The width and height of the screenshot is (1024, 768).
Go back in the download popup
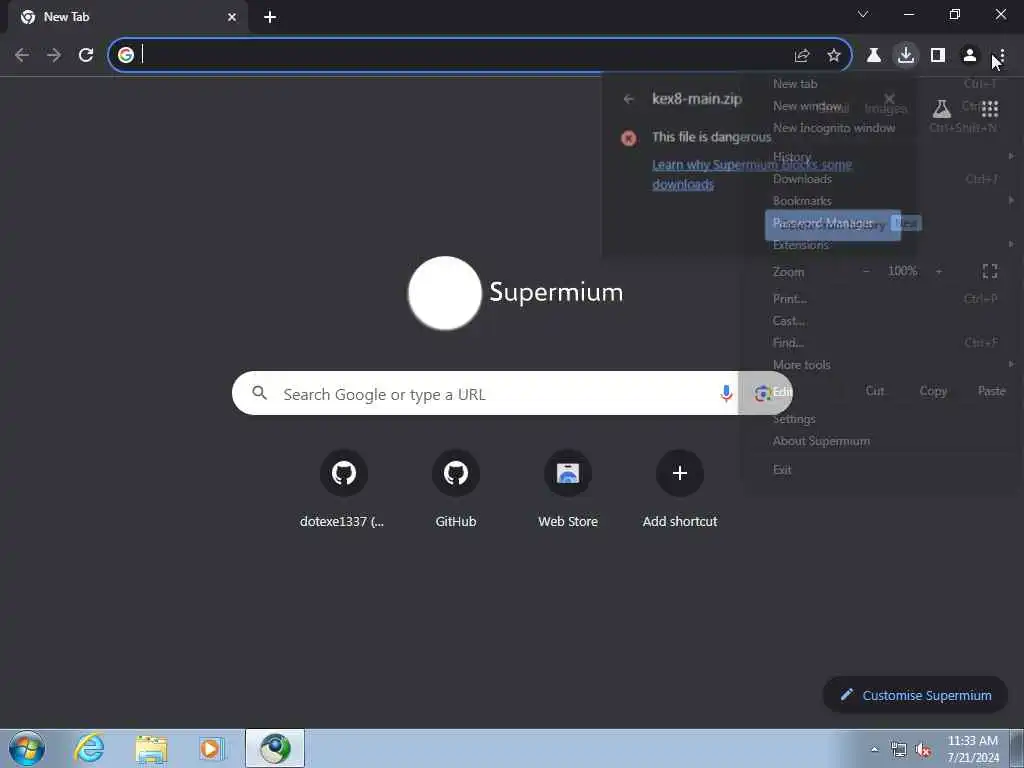click(x=628, y=99)
